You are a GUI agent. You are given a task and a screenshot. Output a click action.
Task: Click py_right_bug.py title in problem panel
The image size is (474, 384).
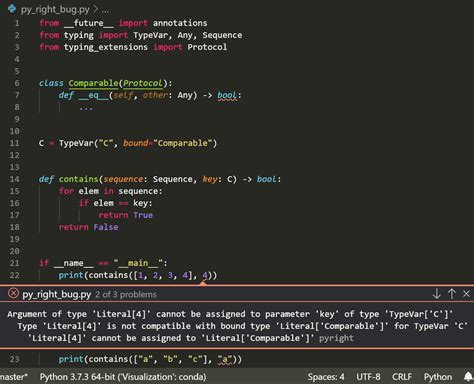coord(57,294)
